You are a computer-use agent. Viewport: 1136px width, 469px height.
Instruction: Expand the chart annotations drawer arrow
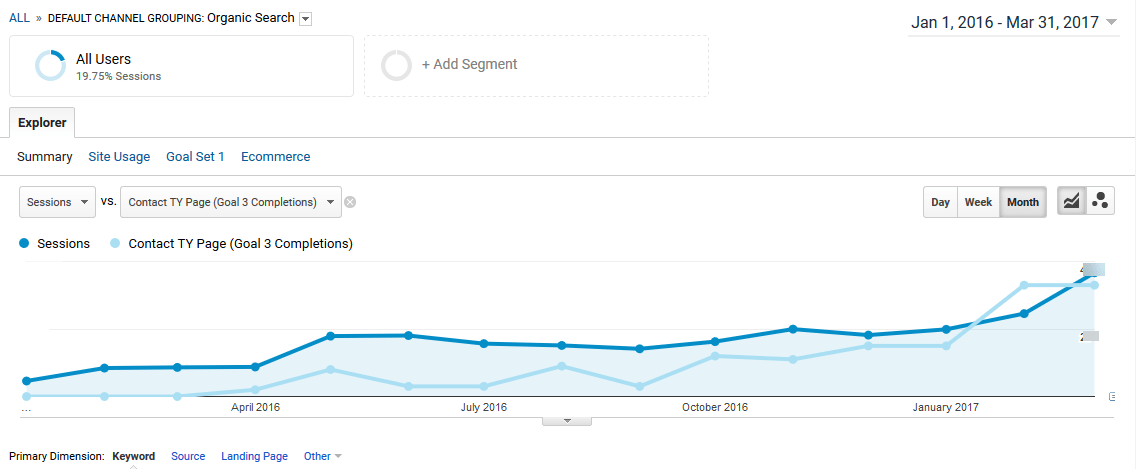(567, 421)
